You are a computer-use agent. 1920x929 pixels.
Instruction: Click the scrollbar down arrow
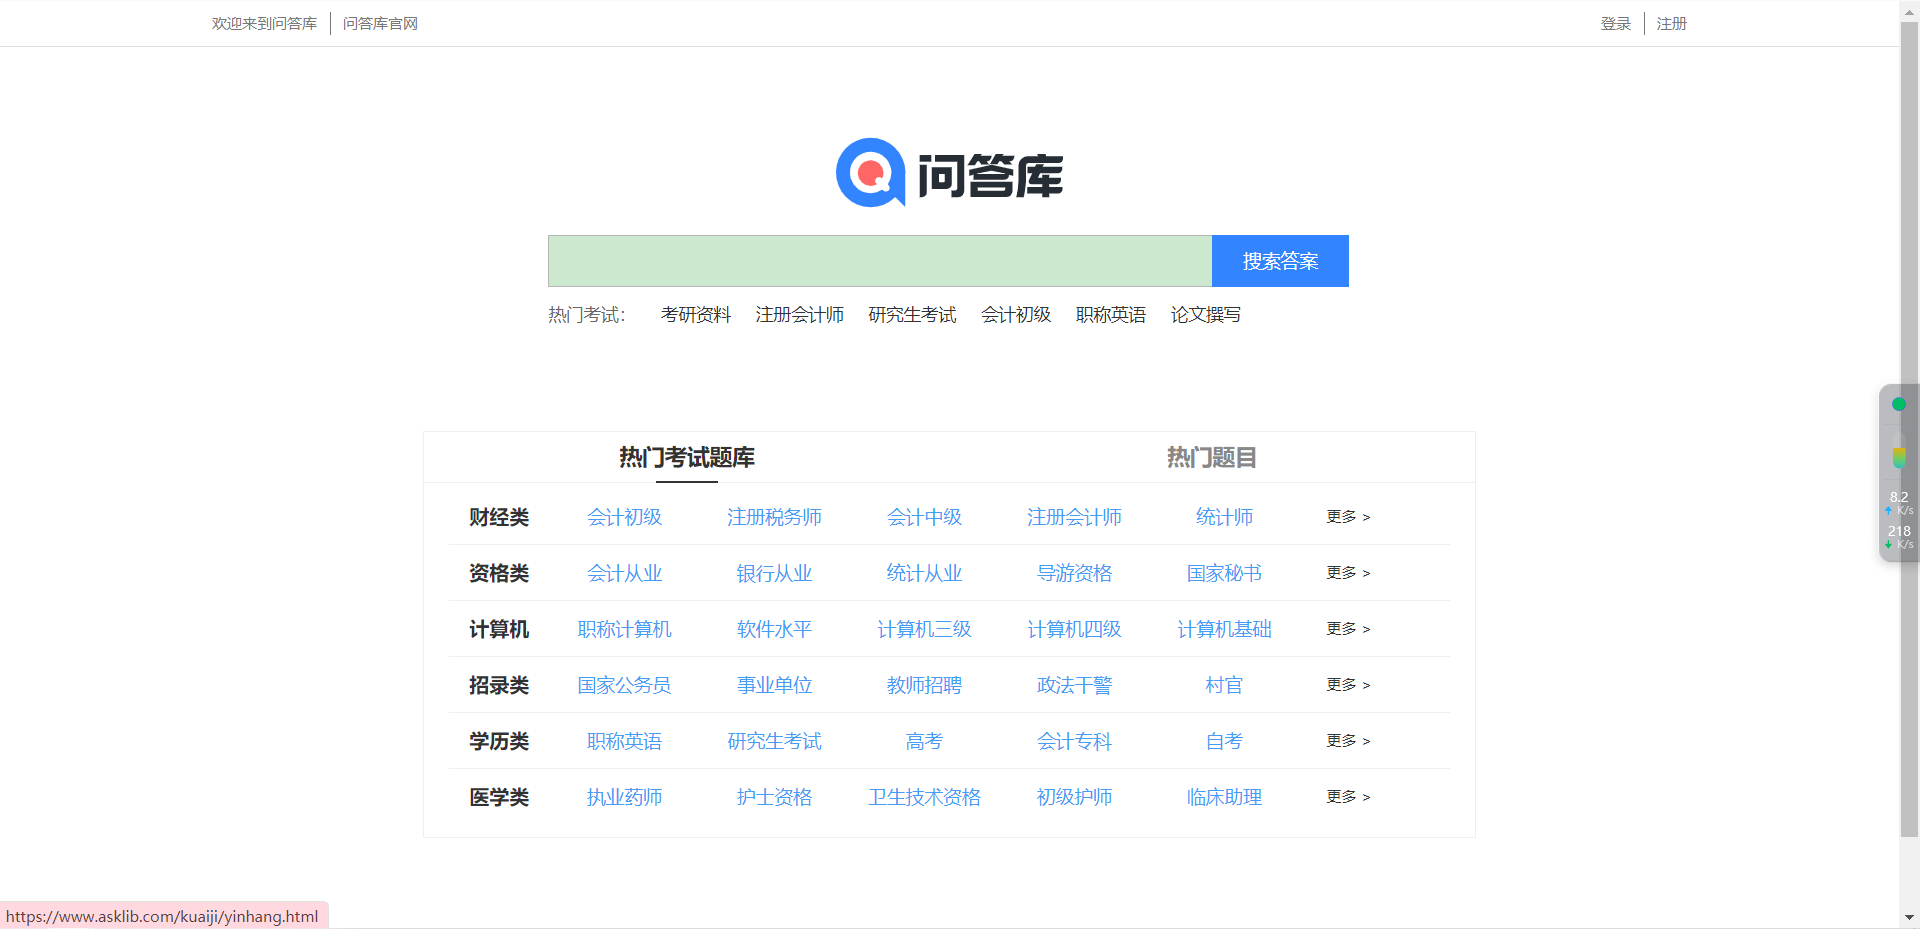pos(1908,917)
